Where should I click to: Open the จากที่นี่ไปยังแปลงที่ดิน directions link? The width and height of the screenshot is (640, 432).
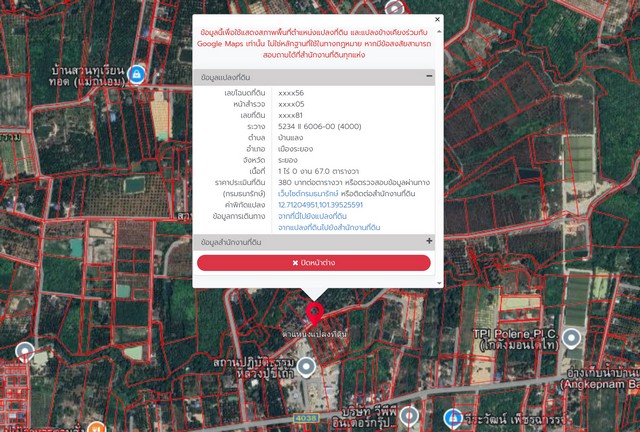click(312, 216)
